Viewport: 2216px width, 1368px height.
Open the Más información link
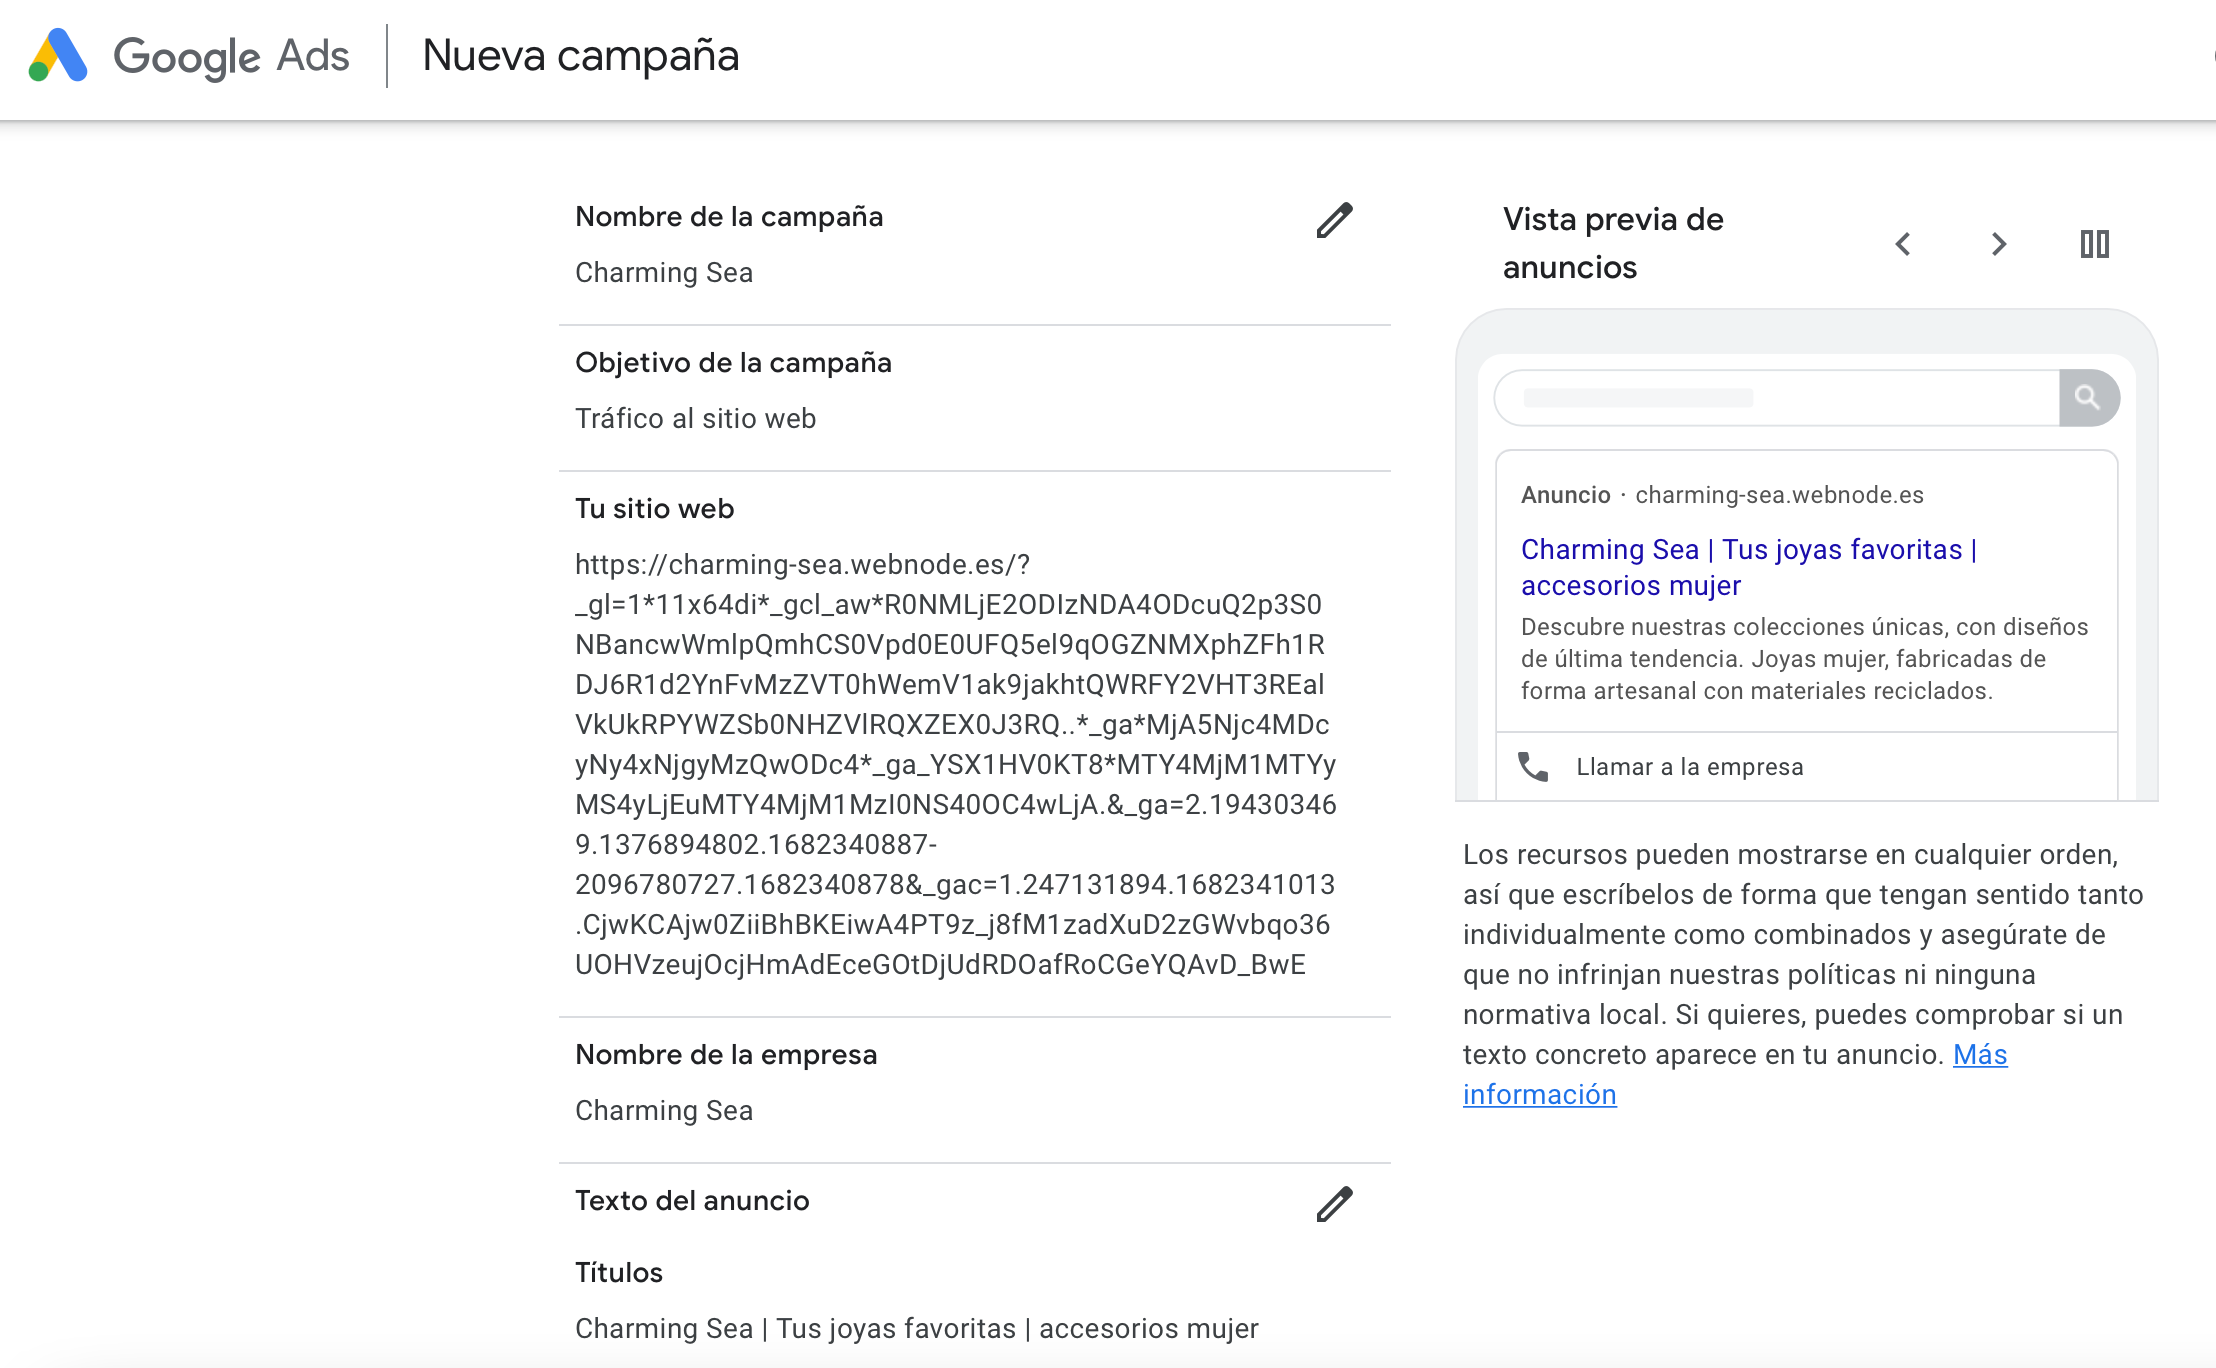(1980, 1055)
